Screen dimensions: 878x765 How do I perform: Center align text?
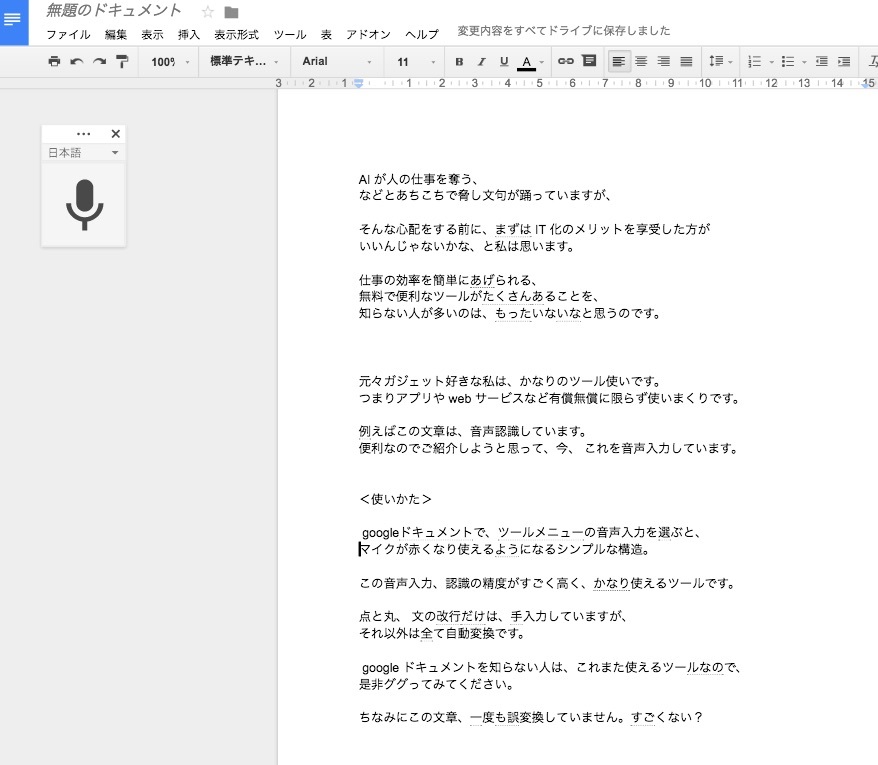click(x=641, y=62)
